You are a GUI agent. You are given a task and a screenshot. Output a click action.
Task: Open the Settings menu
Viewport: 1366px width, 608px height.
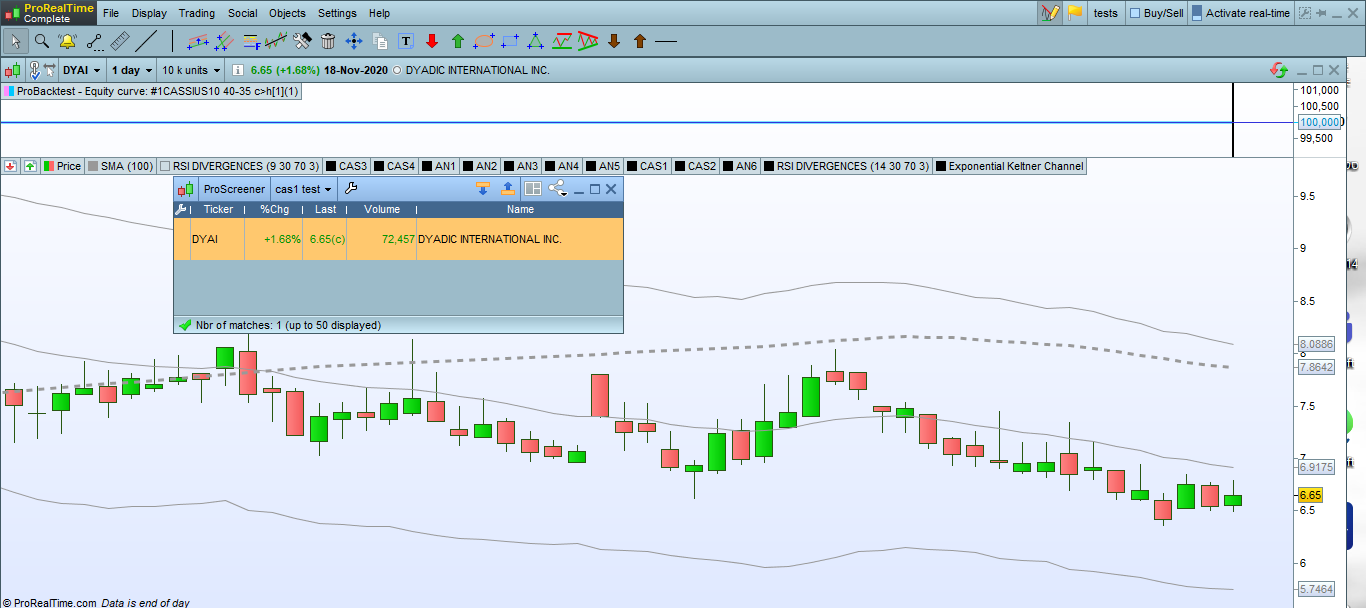pyautogui.click(x=337, y=13)
